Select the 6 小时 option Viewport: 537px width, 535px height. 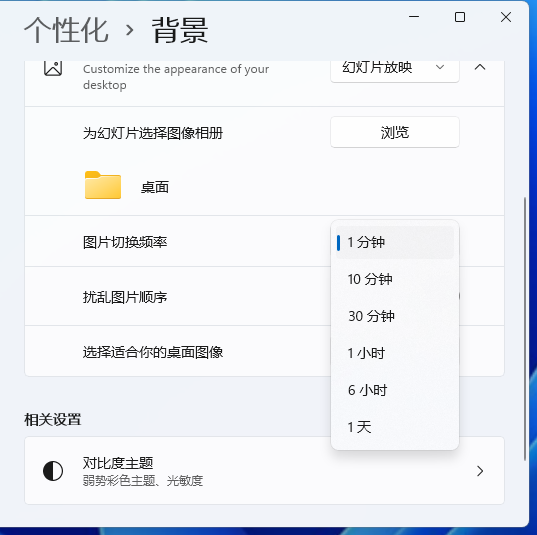click(395, 390)
